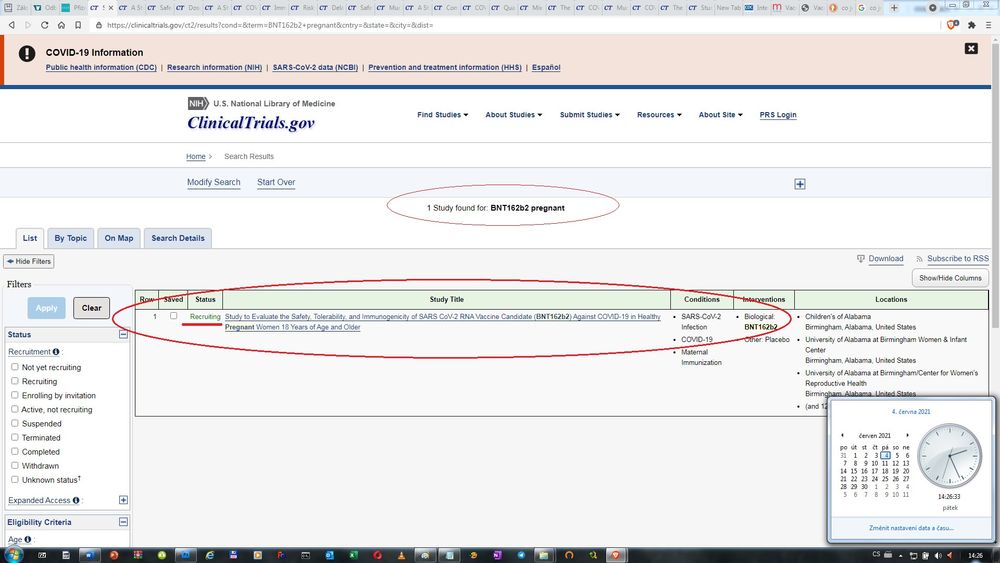Viewport: 1000px width, 563px height.
Task: Click the browser forward arrow
Action: pyautogui.click(x=27, y=25)
